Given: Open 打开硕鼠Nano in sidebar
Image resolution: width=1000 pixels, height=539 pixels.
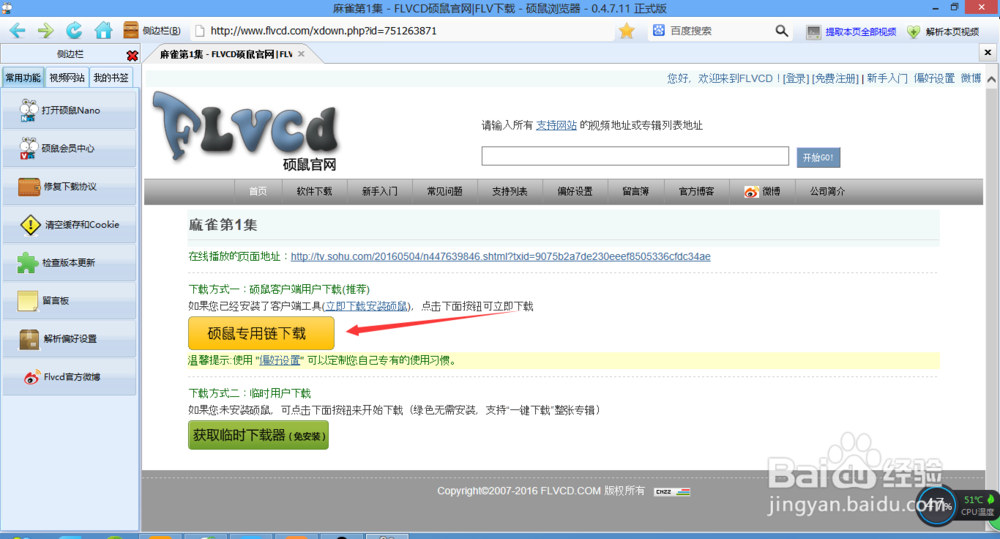Looking at the screenshot, I should click(x=70, y=110).
